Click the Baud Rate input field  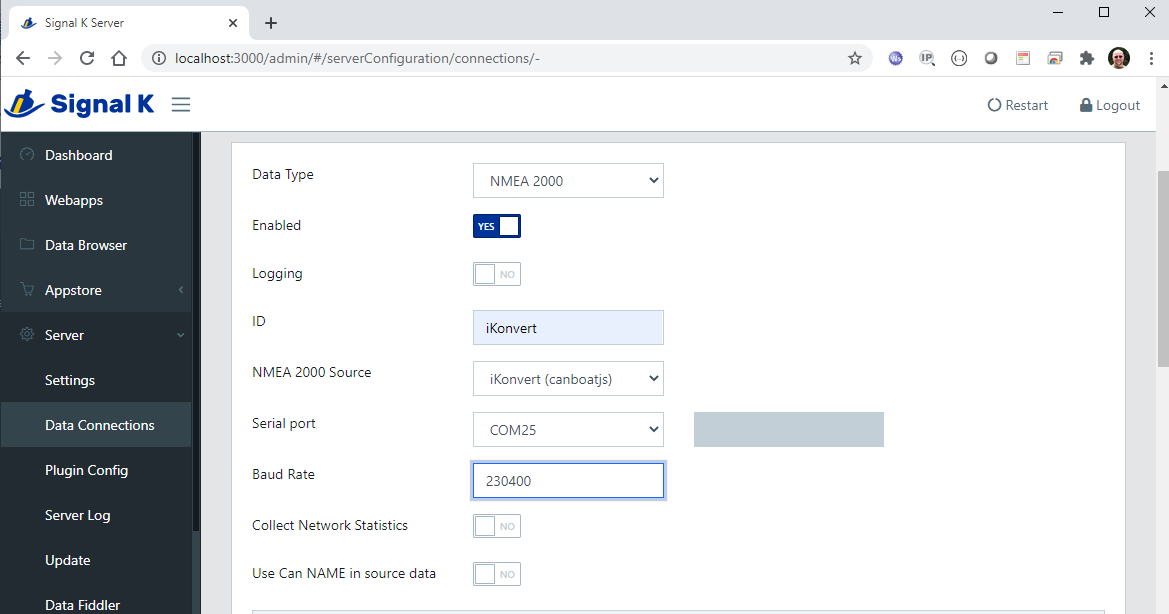coord(568,481)
